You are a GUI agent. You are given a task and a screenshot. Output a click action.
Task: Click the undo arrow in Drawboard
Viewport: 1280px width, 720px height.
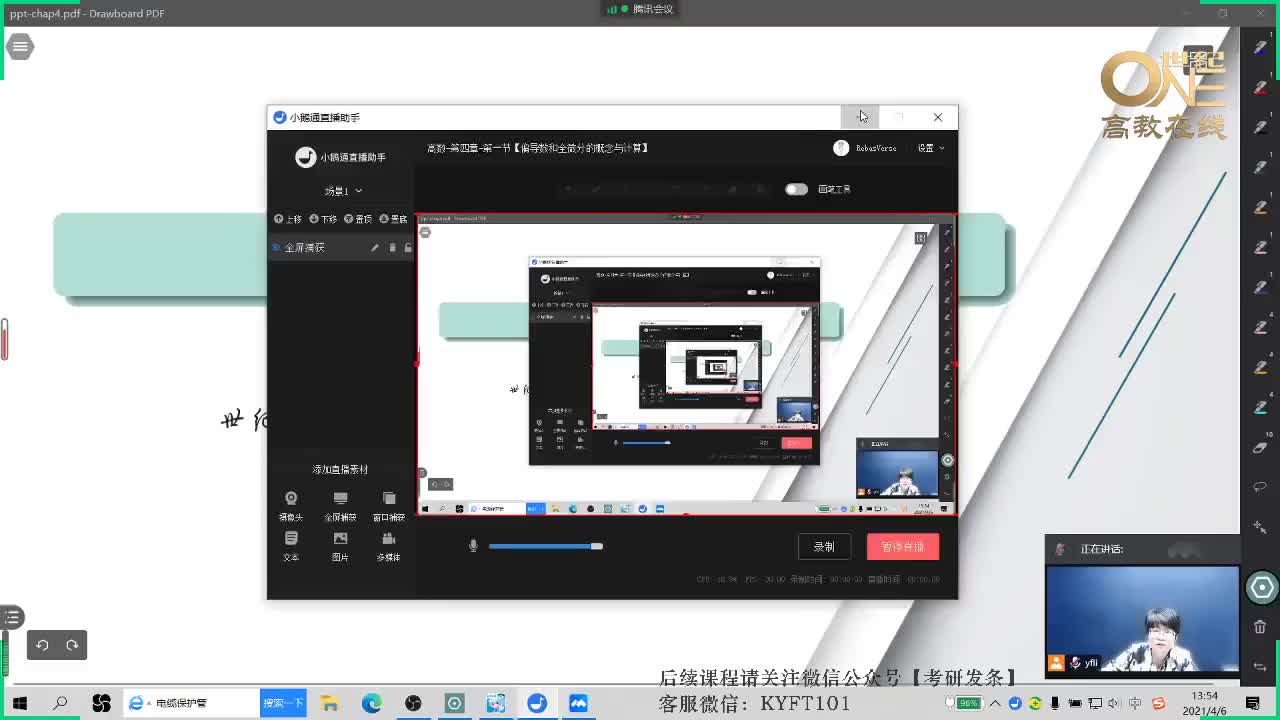42,645
